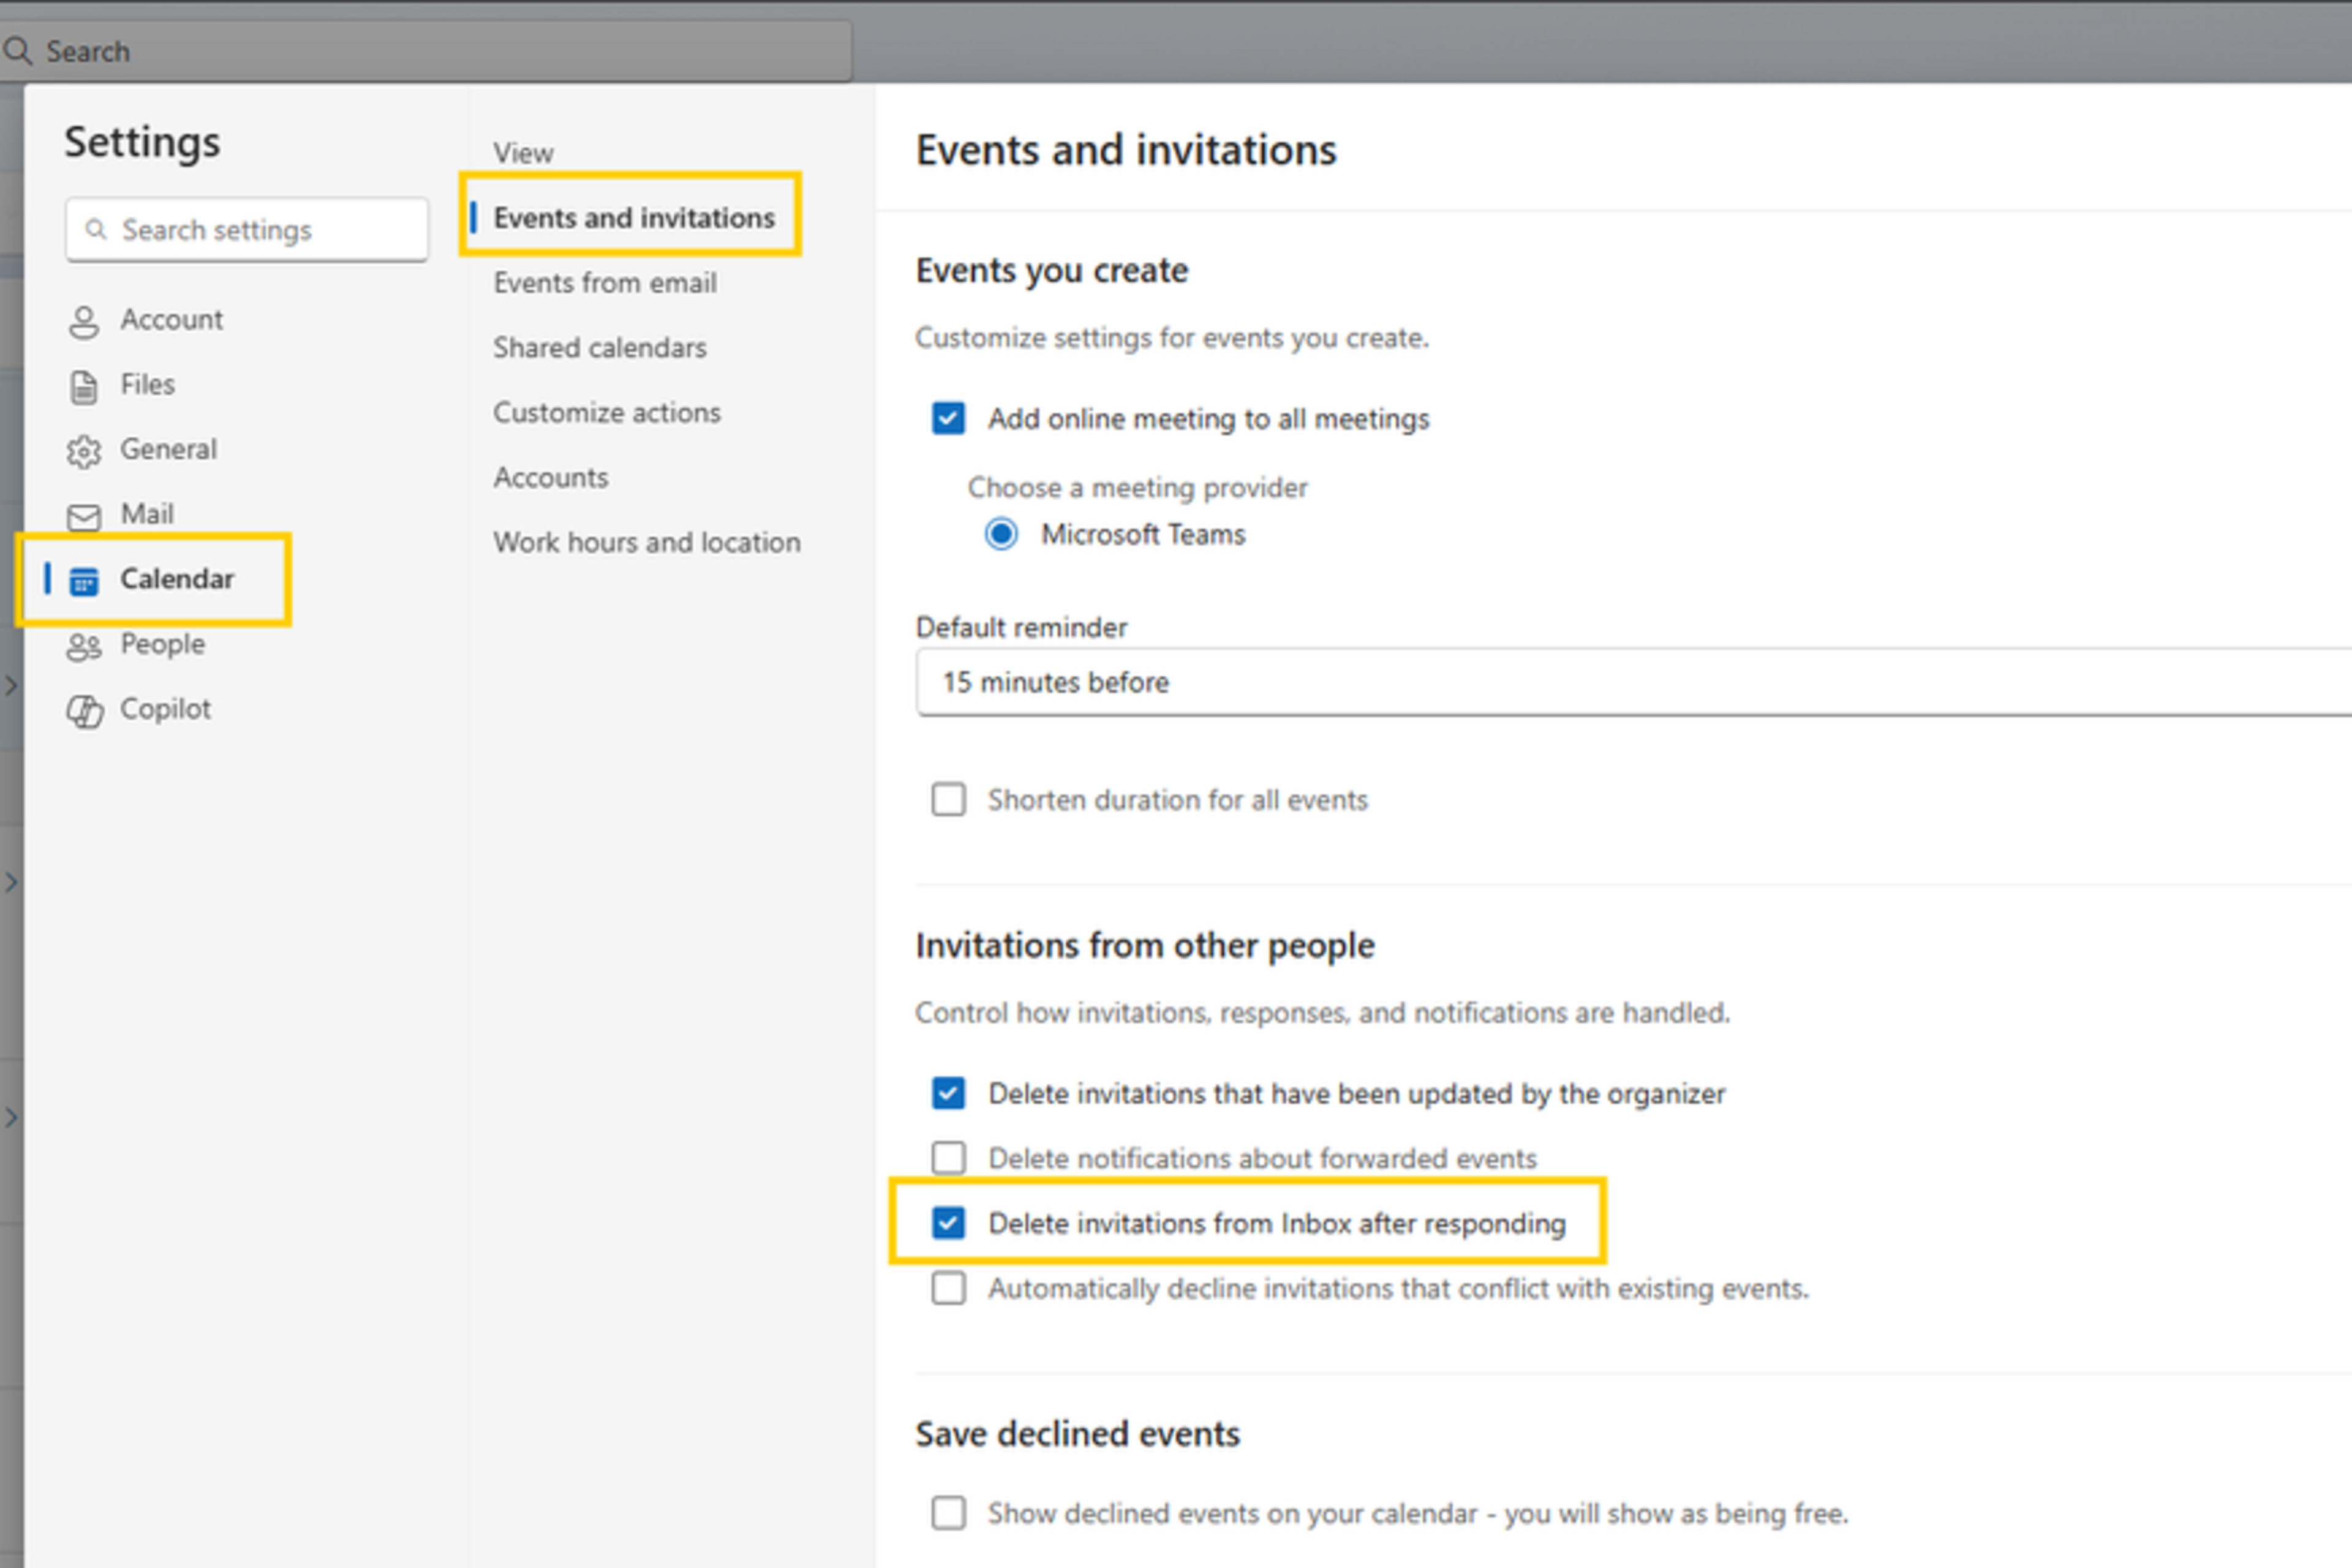Enable Automatically decline conflicting invitations
This screenshot has height=1568, width=2352.
948,1288
